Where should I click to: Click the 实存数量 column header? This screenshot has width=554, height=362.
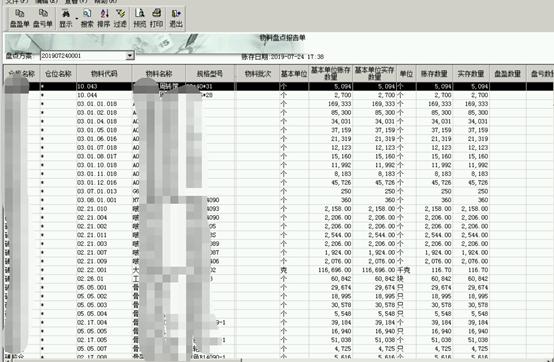coord(471,74)
